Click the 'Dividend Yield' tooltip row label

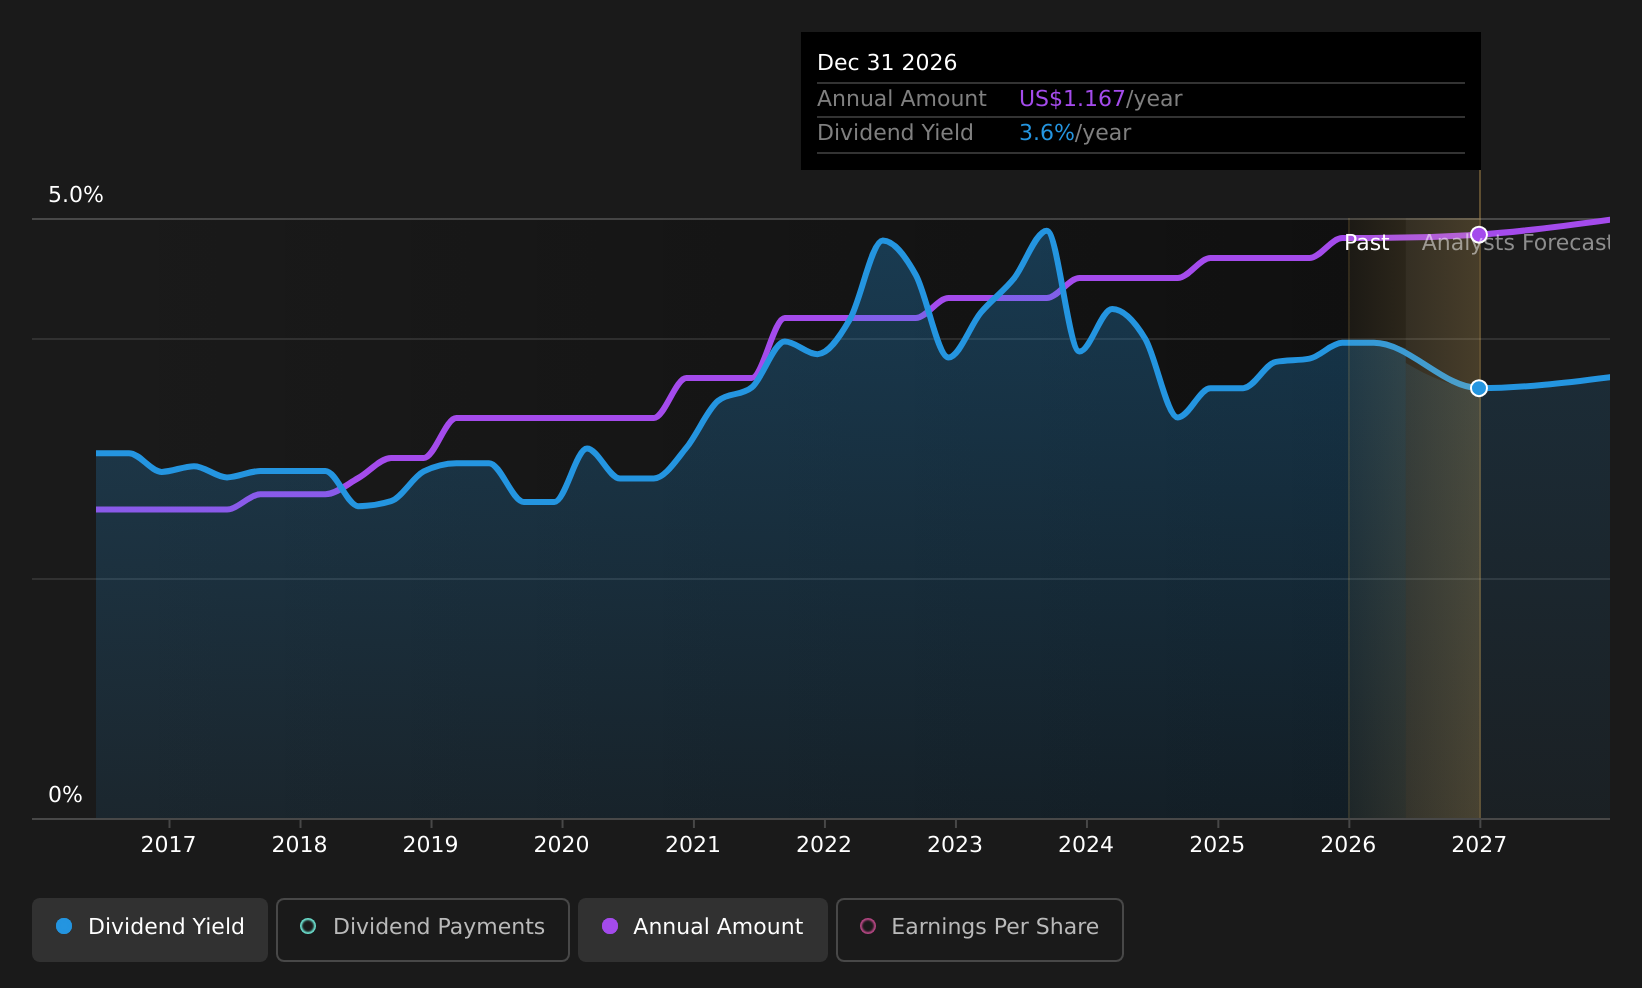coord(895,133)
